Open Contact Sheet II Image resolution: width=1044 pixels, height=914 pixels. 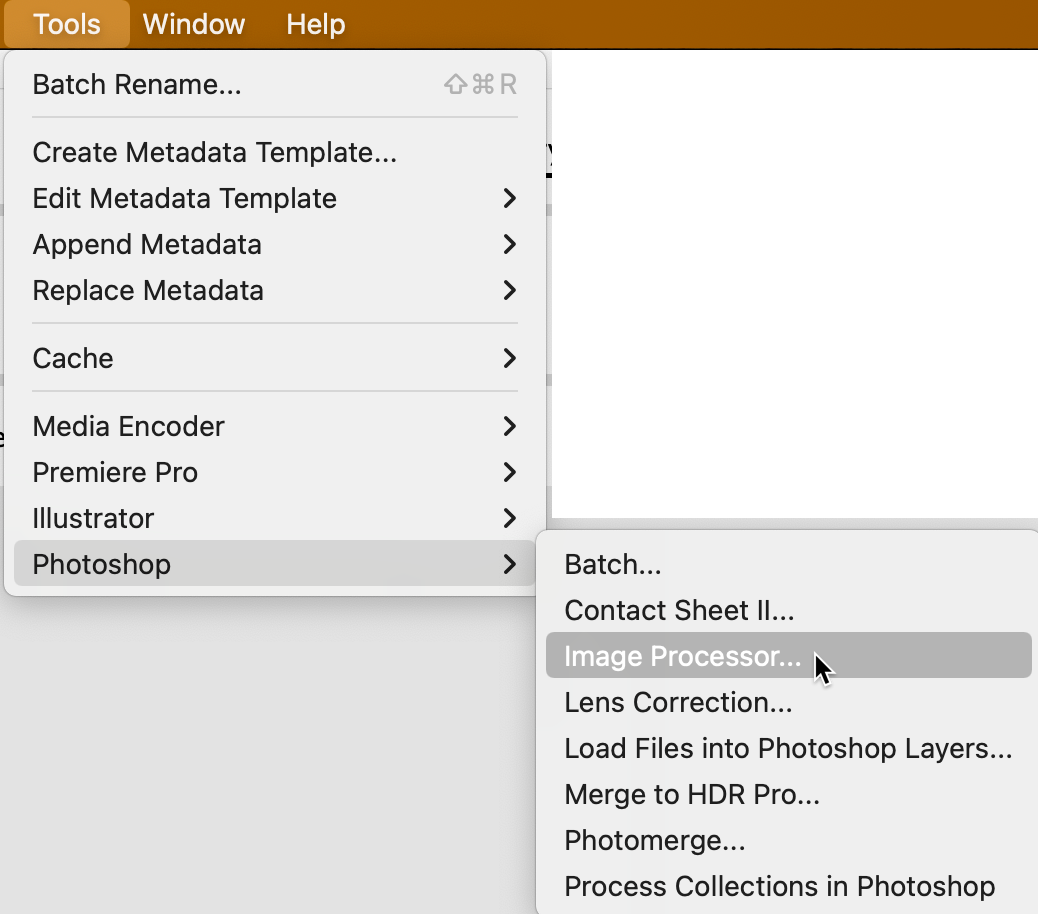pos(679,610)
